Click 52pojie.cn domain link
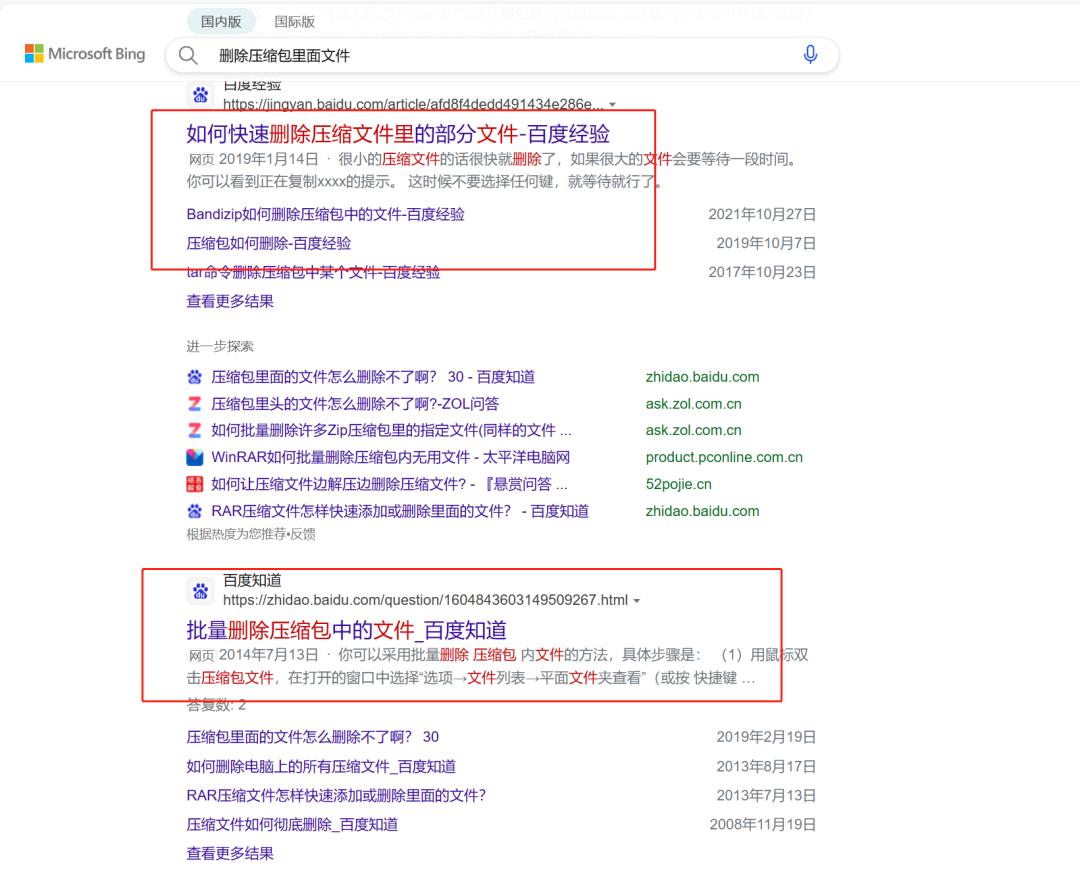This screenshot has width=1080, height=882. [678, 484]
